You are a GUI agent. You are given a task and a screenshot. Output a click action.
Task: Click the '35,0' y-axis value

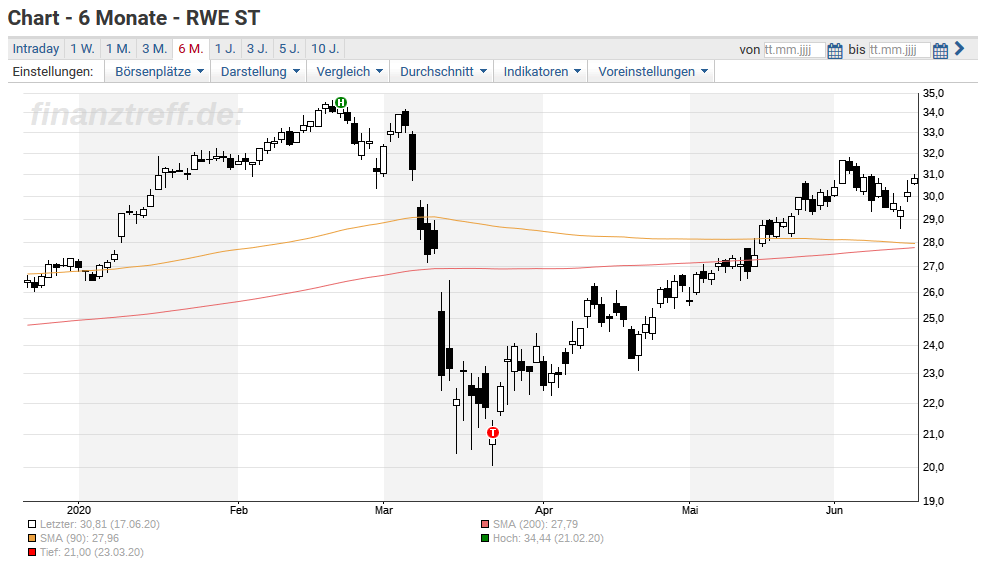click(x=934, y=93)
